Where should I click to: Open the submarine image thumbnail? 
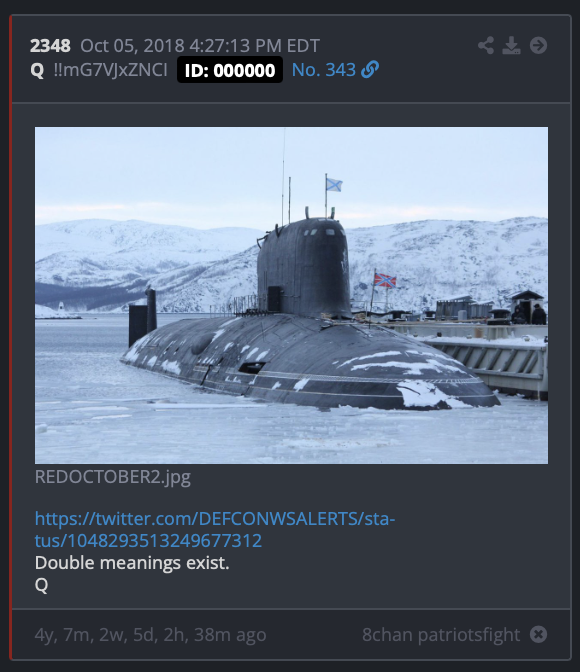(x=292, y=295)
